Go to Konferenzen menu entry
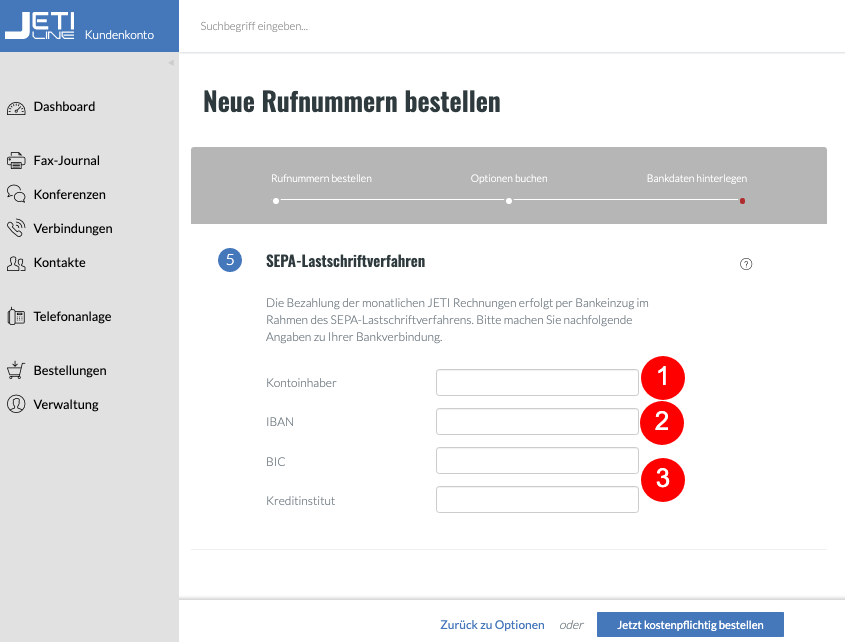The image size is (845, 642). [70, 195]
